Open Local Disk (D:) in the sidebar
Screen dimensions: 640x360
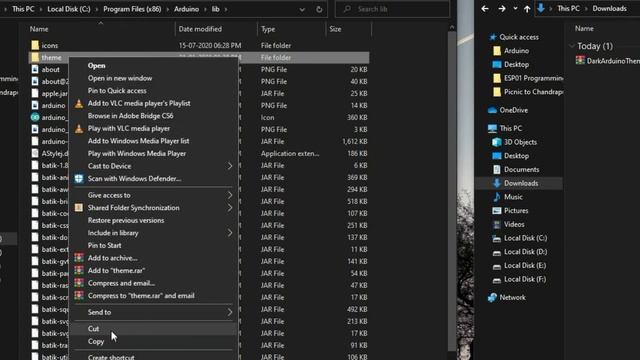525,252
